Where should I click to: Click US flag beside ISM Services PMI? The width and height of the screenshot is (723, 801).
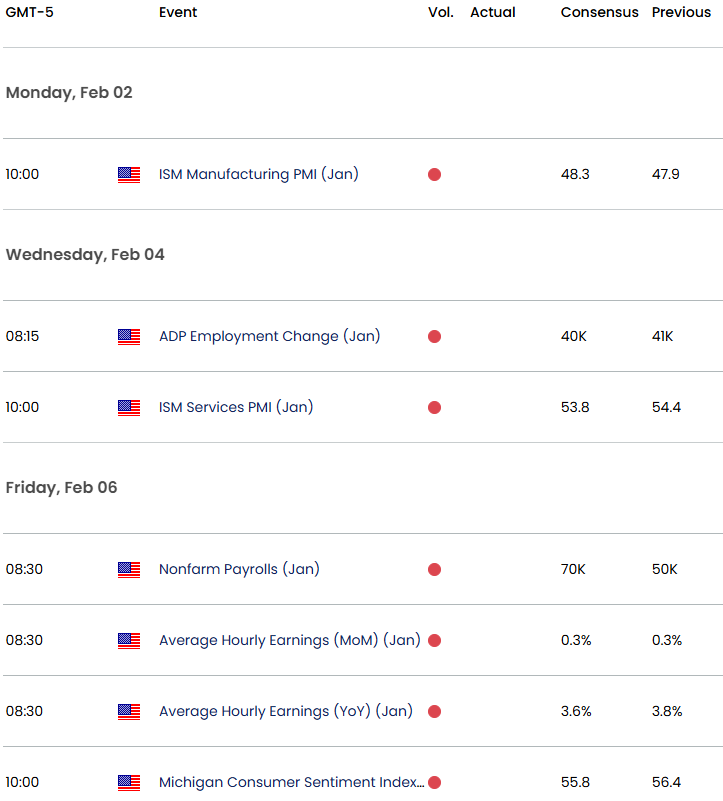[x=129, y=408]
